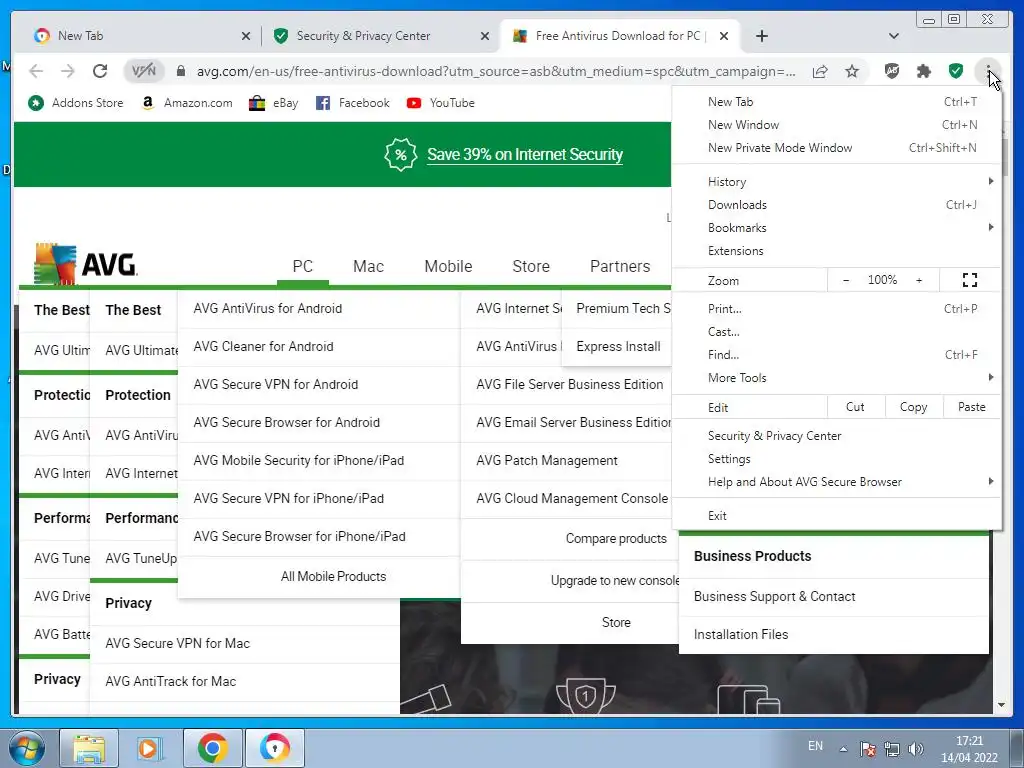This screenshot has width=1024, height=768.
Task: Increase zoom with plus button
Action: (919, 280)
